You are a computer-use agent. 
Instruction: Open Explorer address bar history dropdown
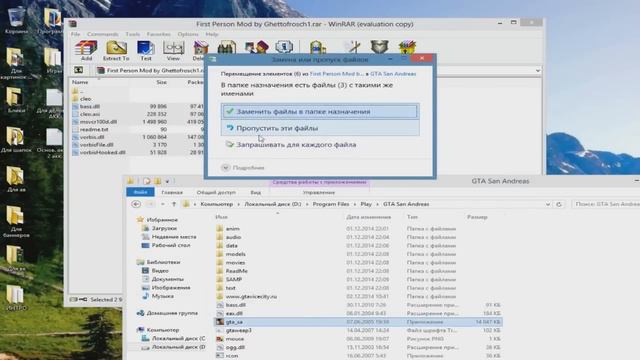coord(548,204)
